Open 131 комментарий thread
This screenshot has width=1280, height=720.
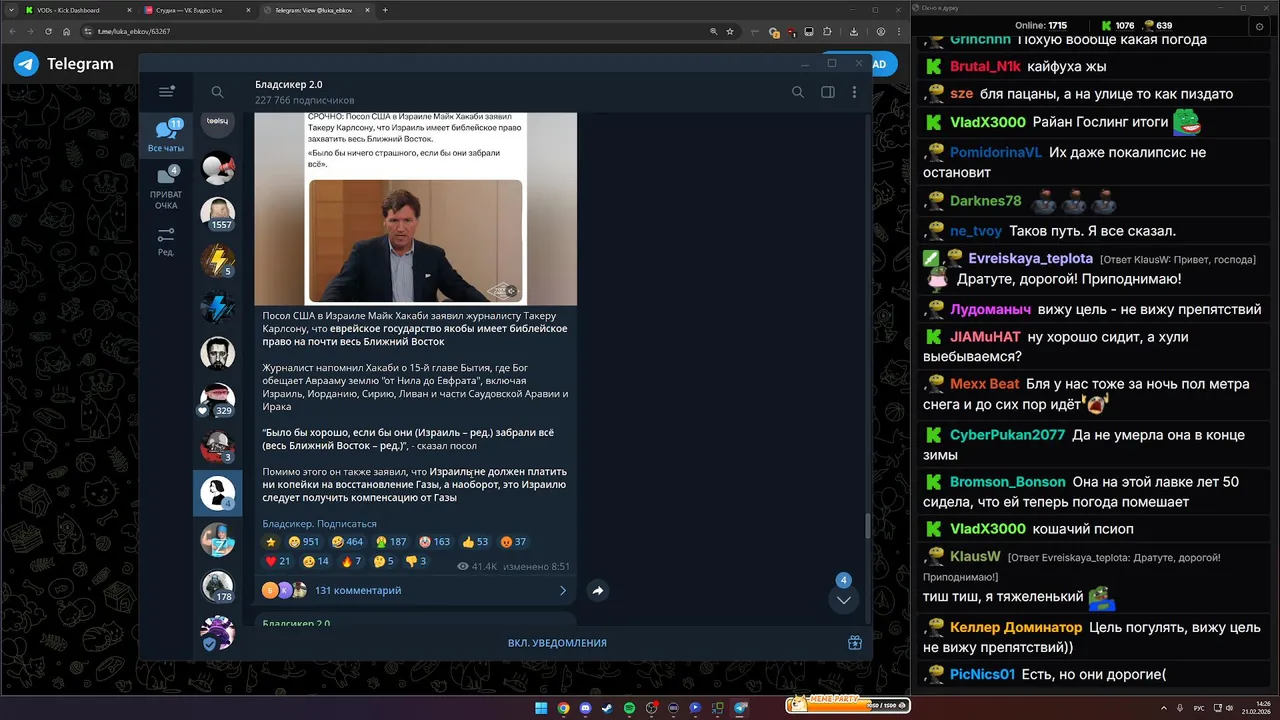tap(358, 591)
